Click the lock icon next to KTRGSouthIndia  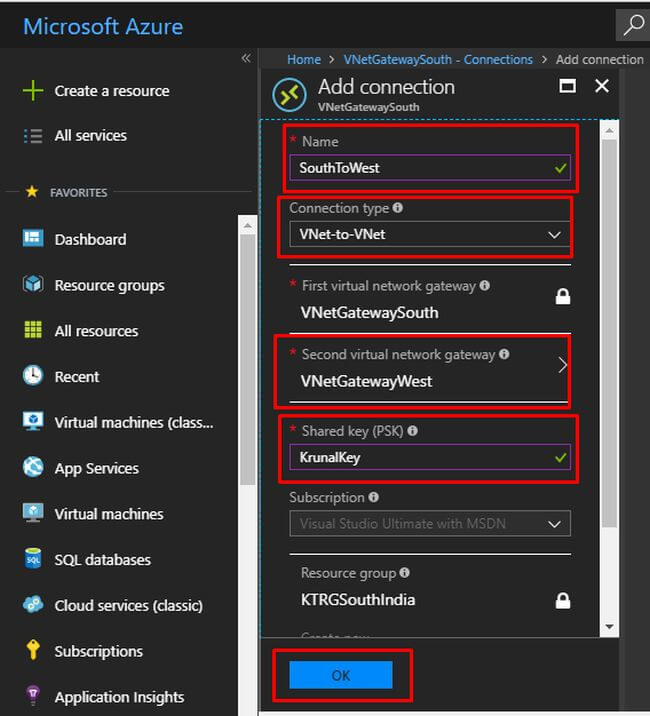pyautogui.click(x=563, y=600)
